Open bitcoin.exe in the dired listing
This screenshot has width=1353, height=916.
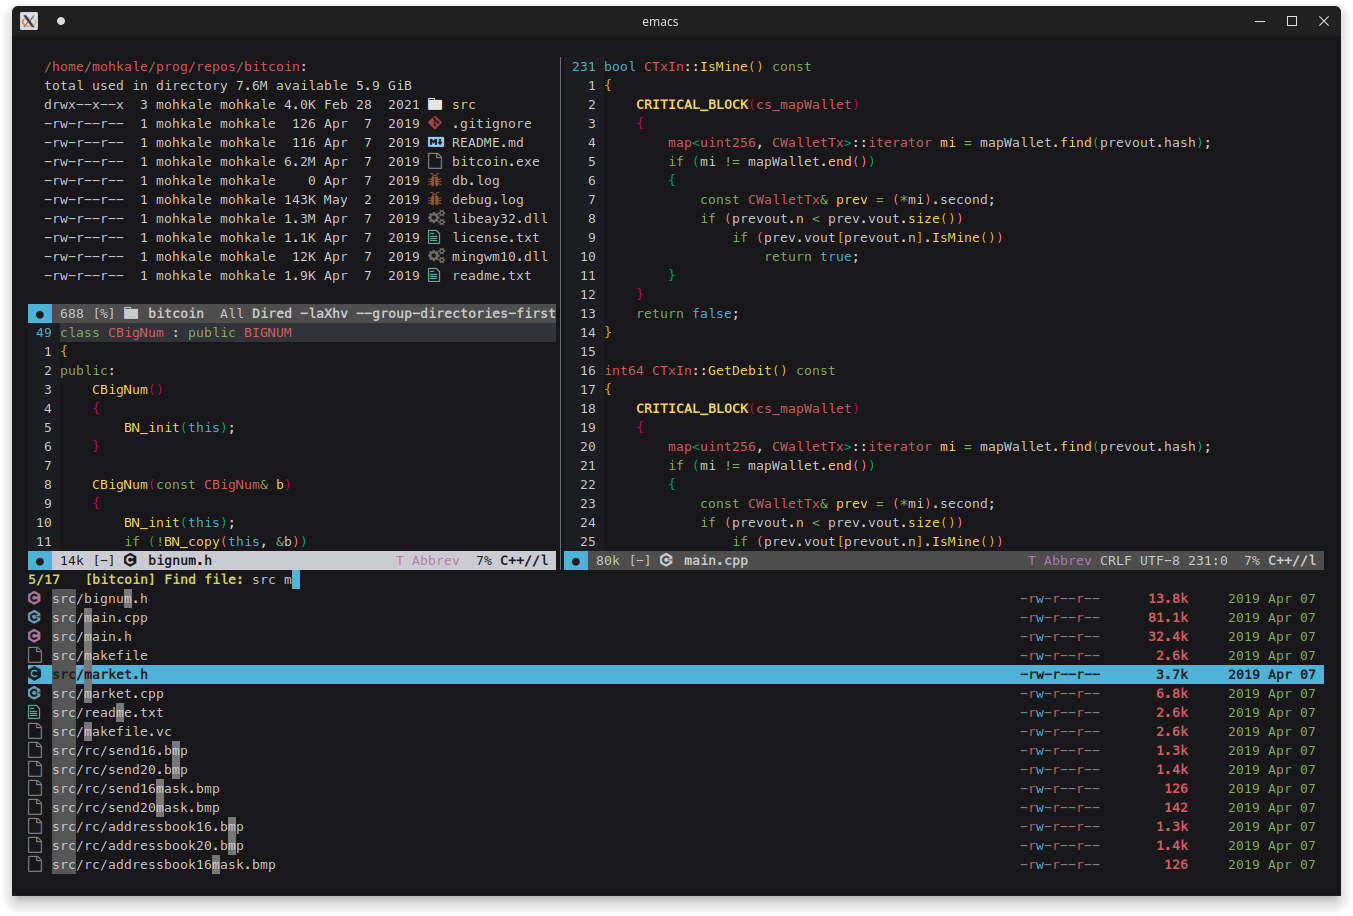click(495, 161)
